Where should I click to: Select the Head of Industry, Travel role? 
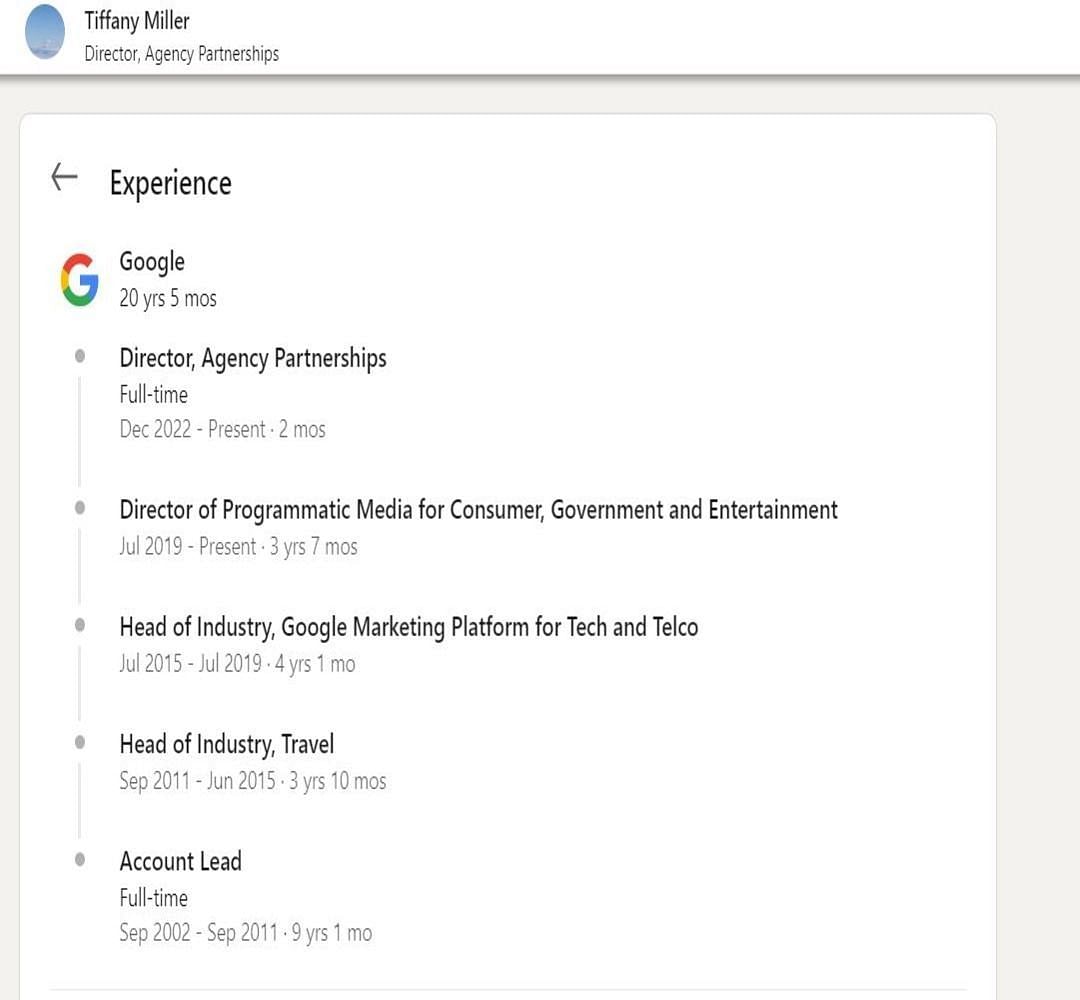(227, 744)
